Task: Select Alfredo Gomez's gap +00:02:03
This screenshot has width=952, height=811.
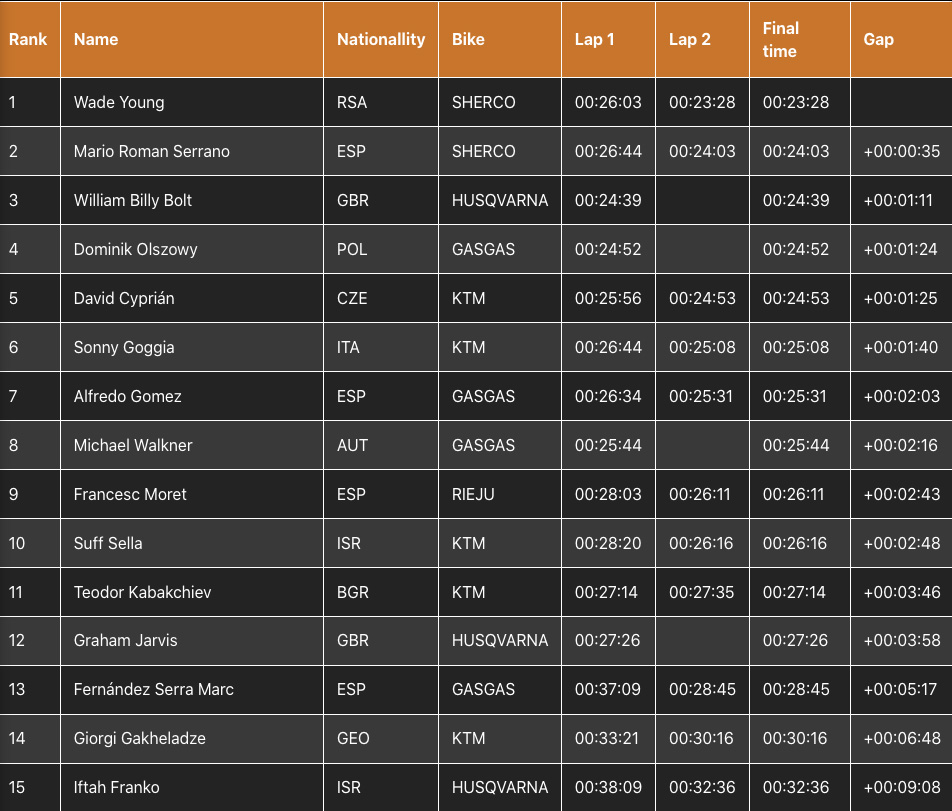Action: point(902,396)
